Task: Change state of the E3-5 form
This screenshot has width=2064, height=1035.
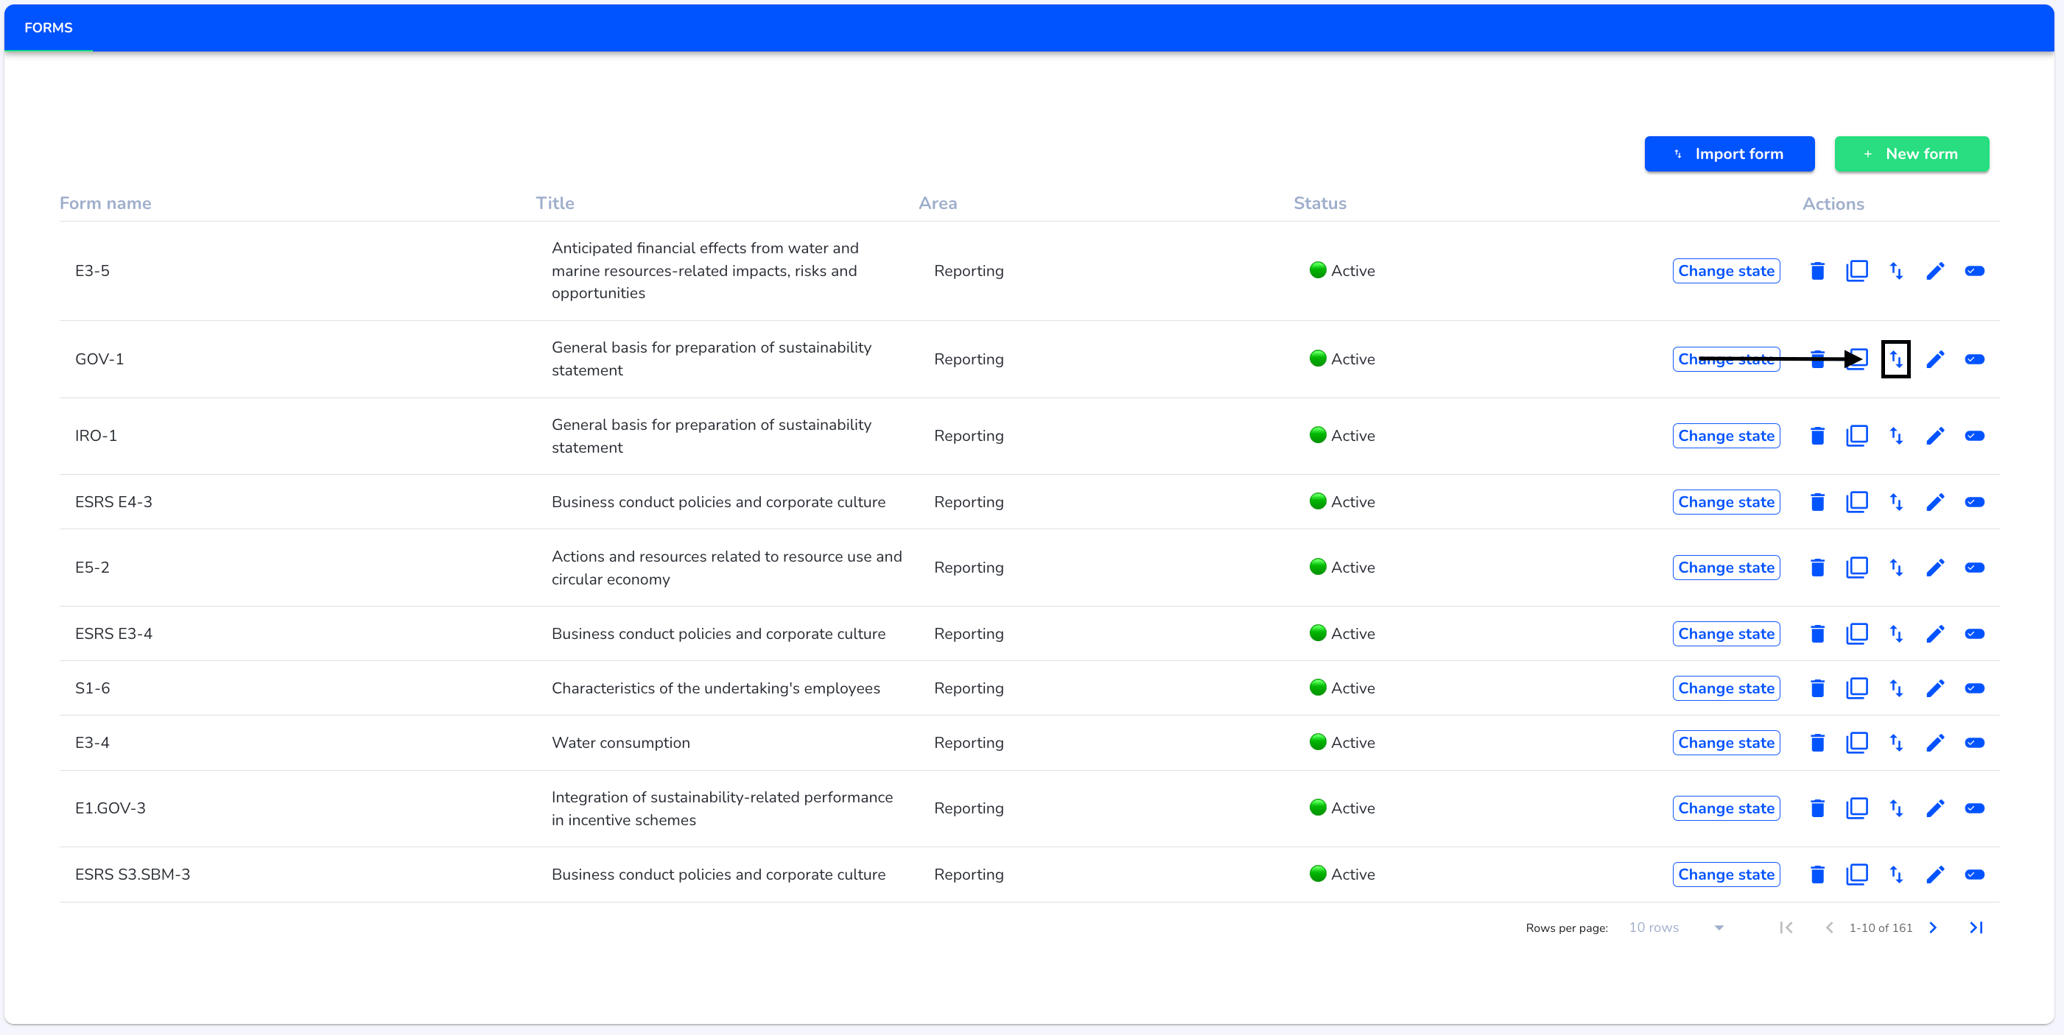Action: point(1726,271)
